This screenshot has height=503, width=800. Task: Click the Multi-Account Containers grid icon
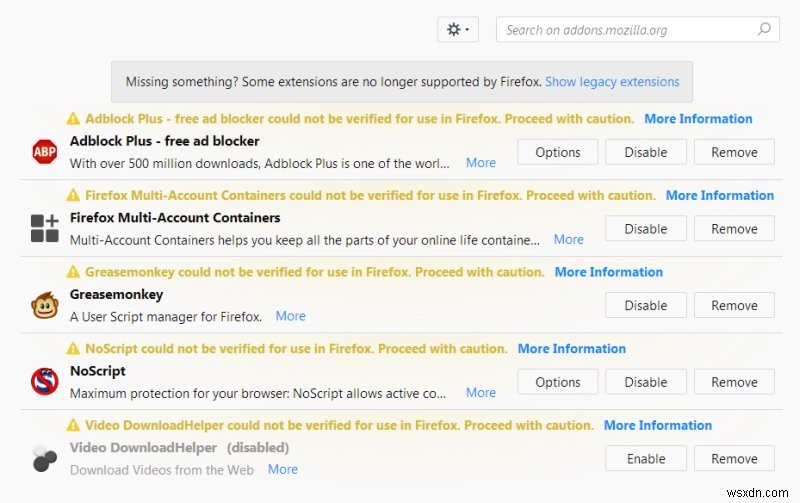click(45, 228)
